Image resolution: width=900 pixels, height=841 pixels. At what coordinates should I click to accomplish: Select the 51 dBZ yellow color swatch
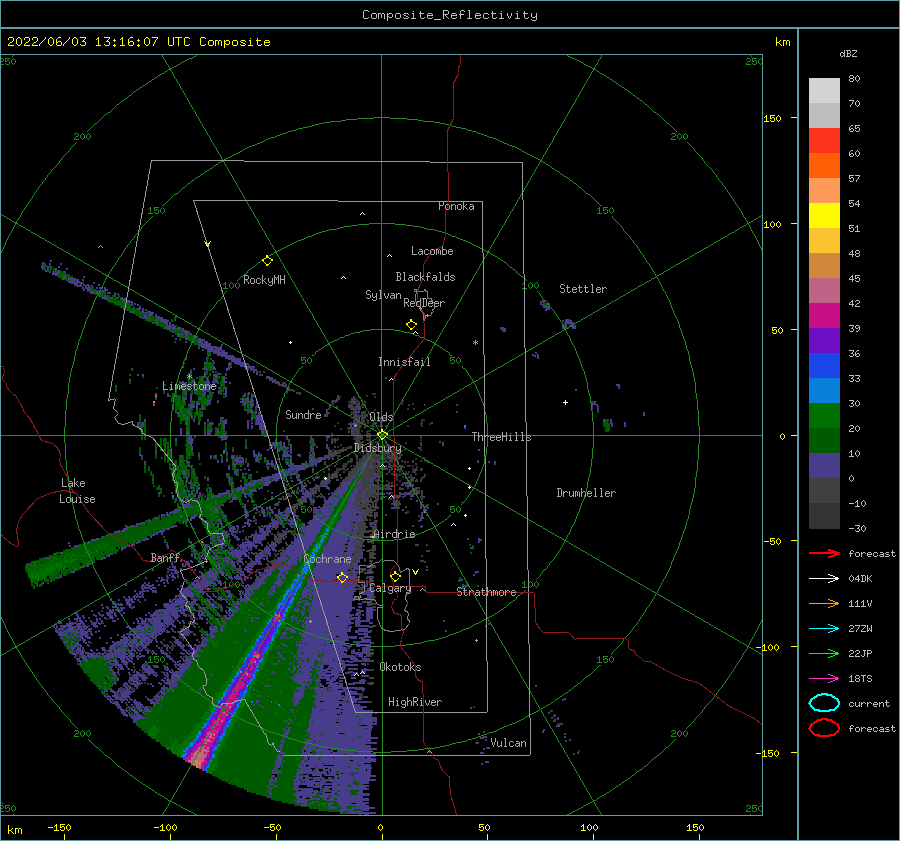824,216
